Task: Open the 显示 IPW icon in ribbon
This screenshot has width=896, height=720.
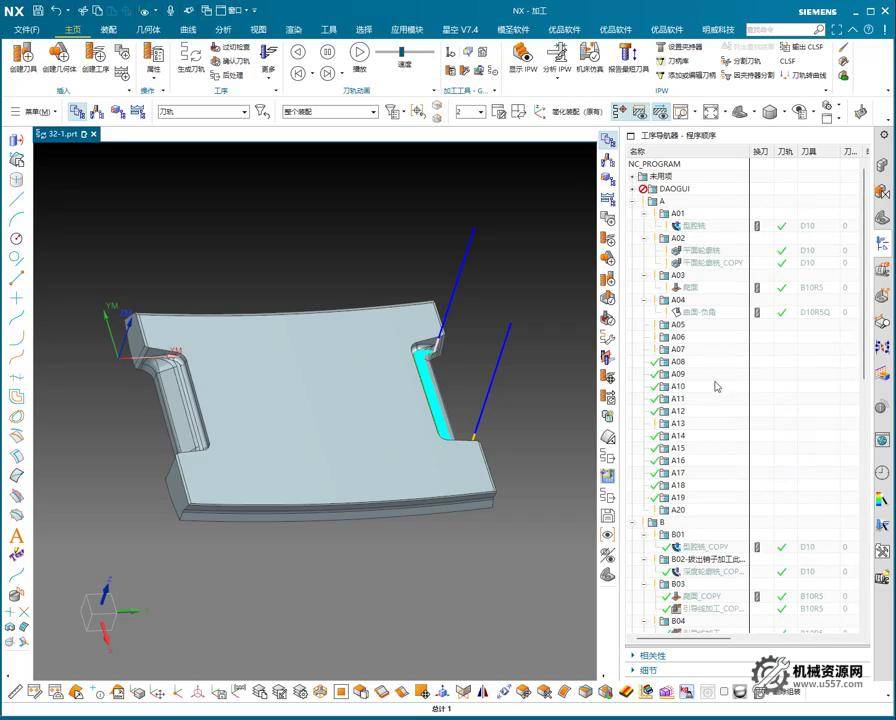Action: [x=522, y=54]
